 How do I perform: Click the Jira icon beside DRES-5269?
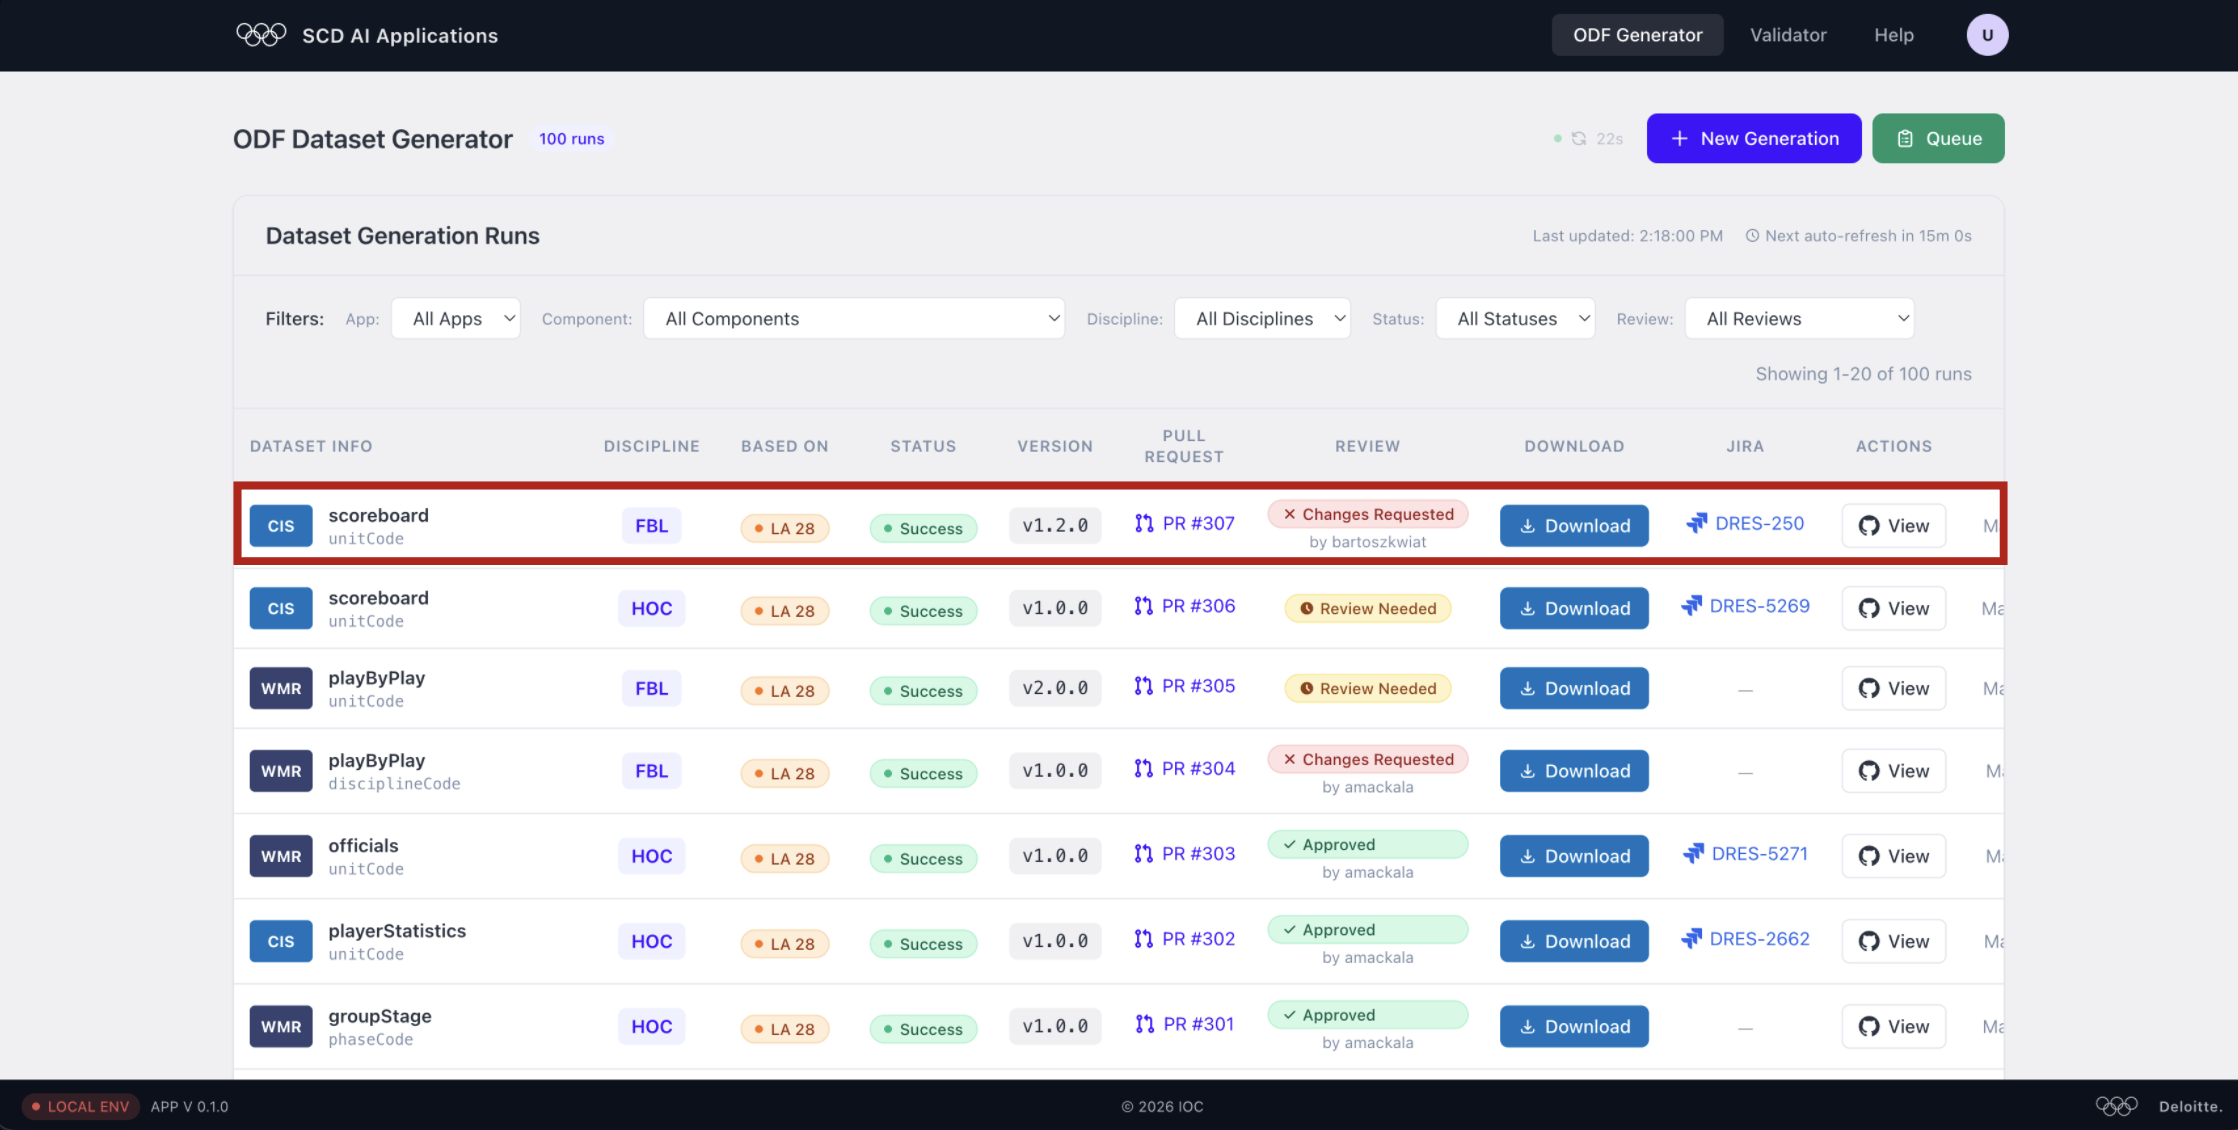[1692, 606]
